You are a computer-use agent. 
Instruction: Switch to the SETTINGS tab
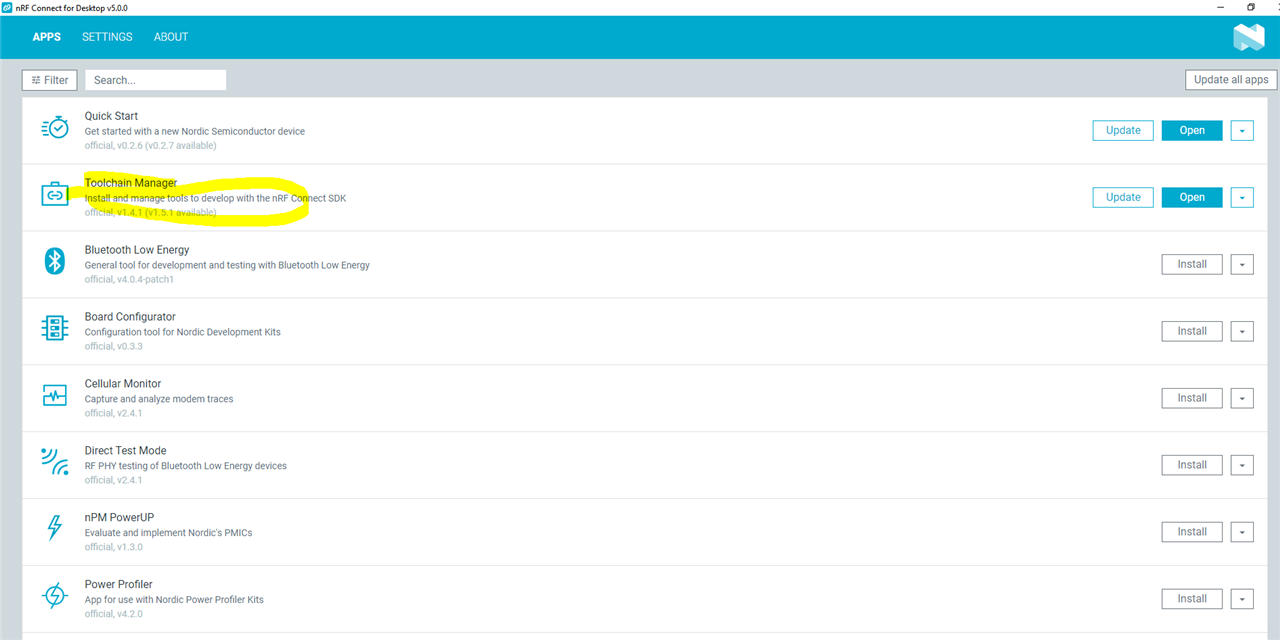[107, 37]
